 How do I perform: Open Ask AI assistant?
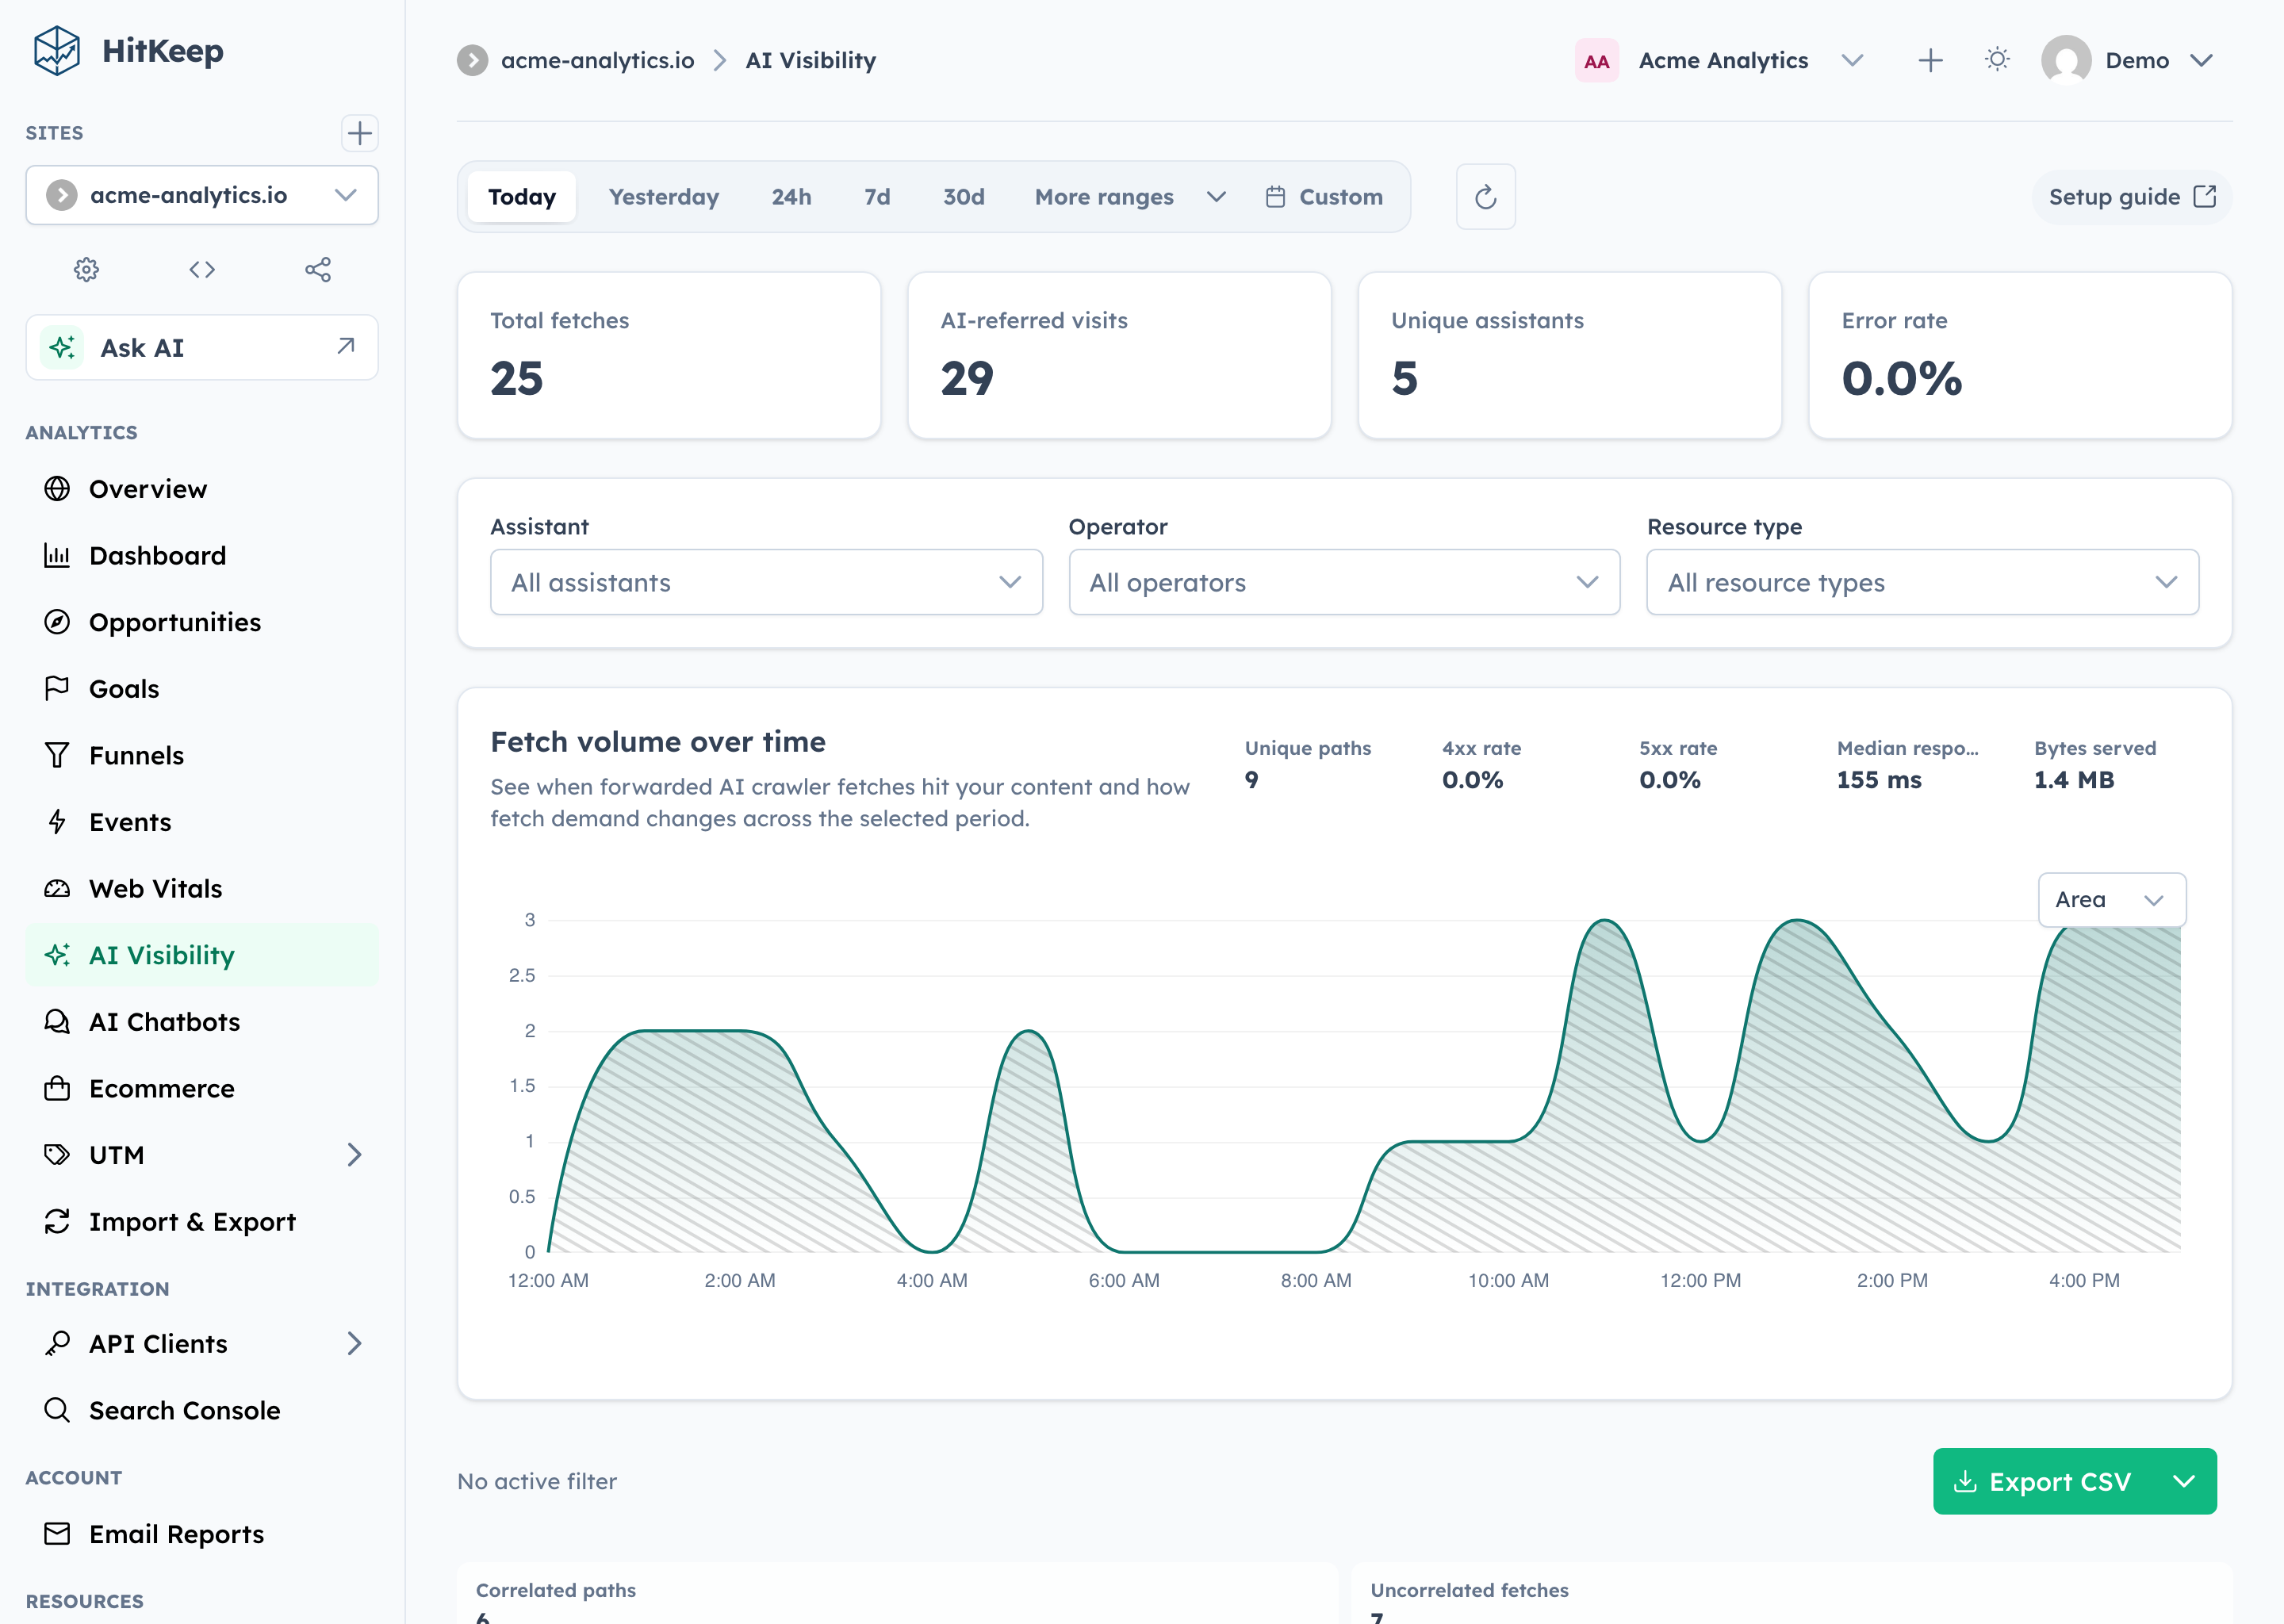pos(202,347)
